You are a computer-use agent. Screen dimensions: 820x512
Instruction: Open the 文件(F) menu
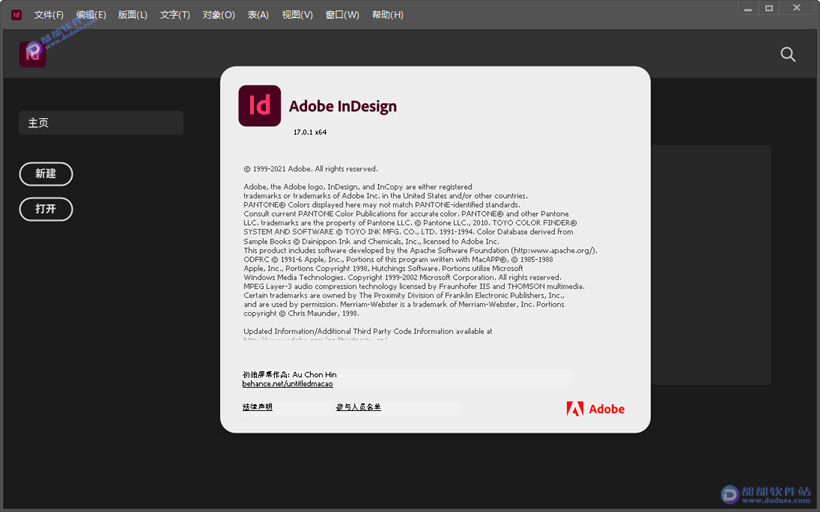[49, 15]
